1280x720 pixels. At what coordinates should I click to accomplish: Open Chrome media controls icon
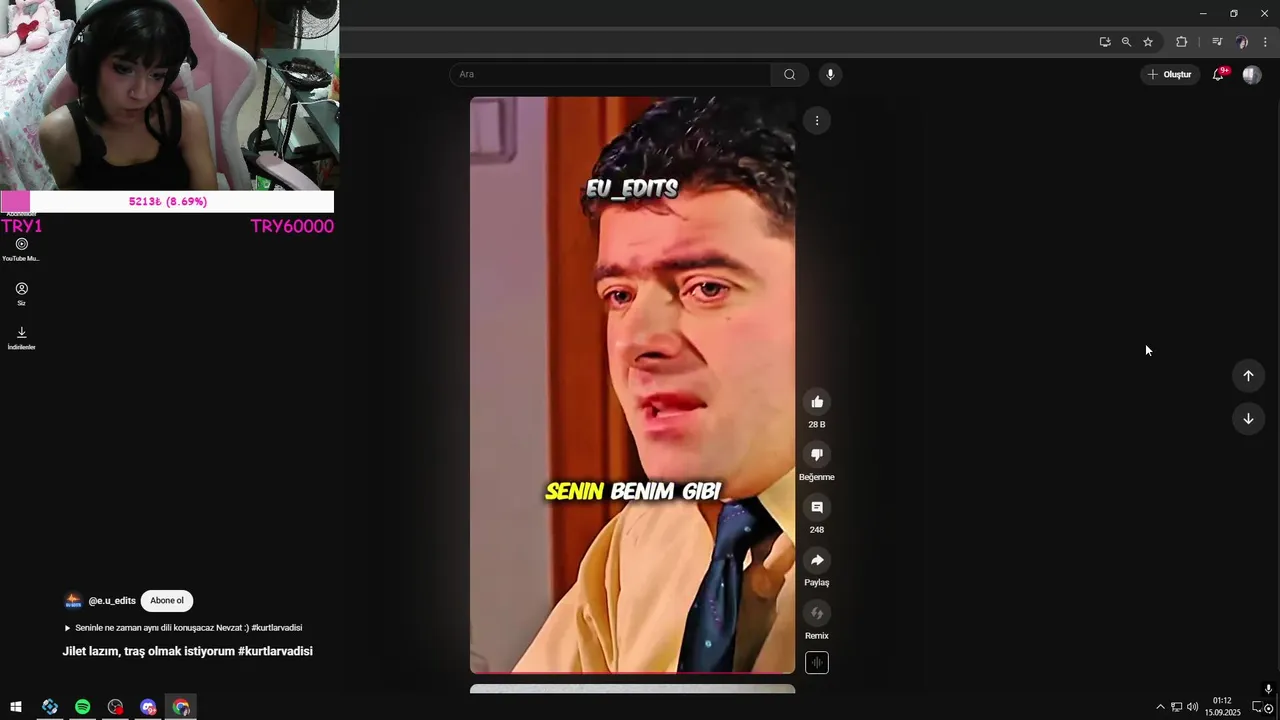[1217, 42]
